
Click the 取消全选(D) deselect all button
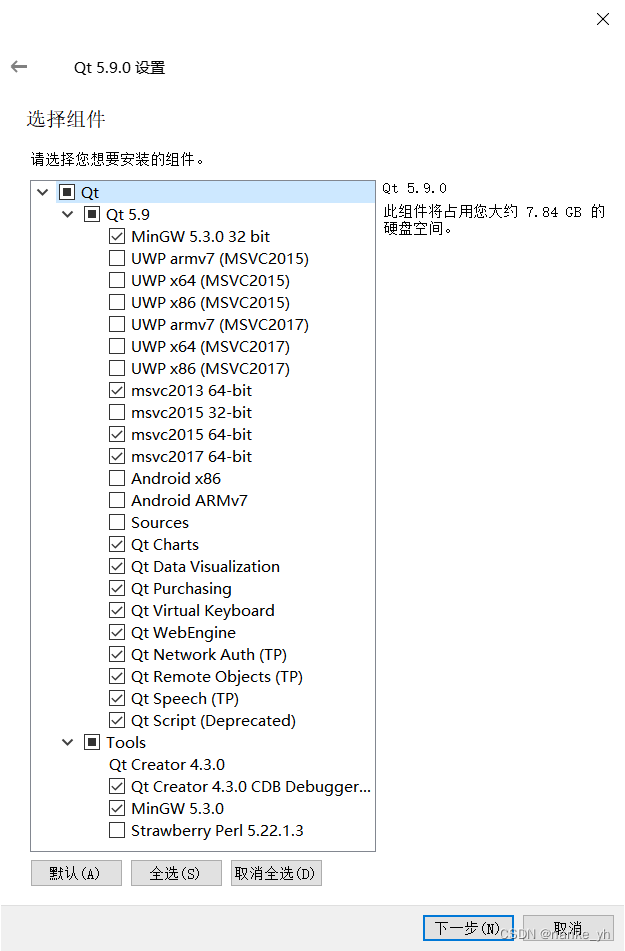click(276, 873)
